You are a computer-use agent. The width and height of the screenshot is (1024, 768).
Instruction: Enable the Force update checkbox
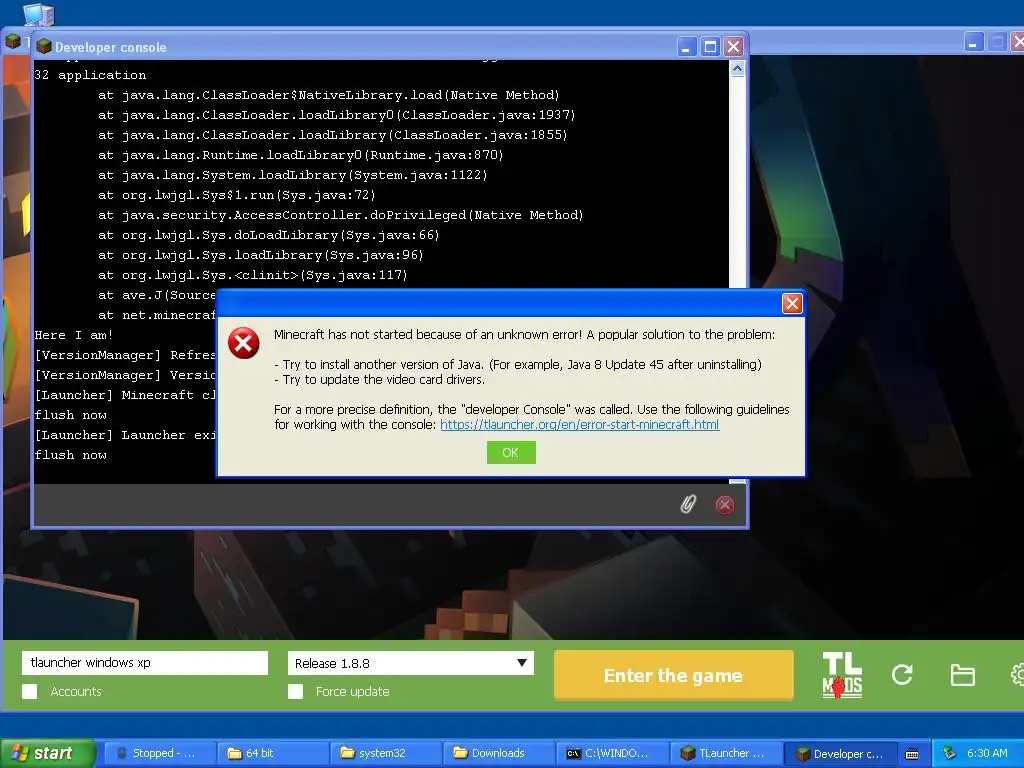pyautogui.click(x=295, y=692)
